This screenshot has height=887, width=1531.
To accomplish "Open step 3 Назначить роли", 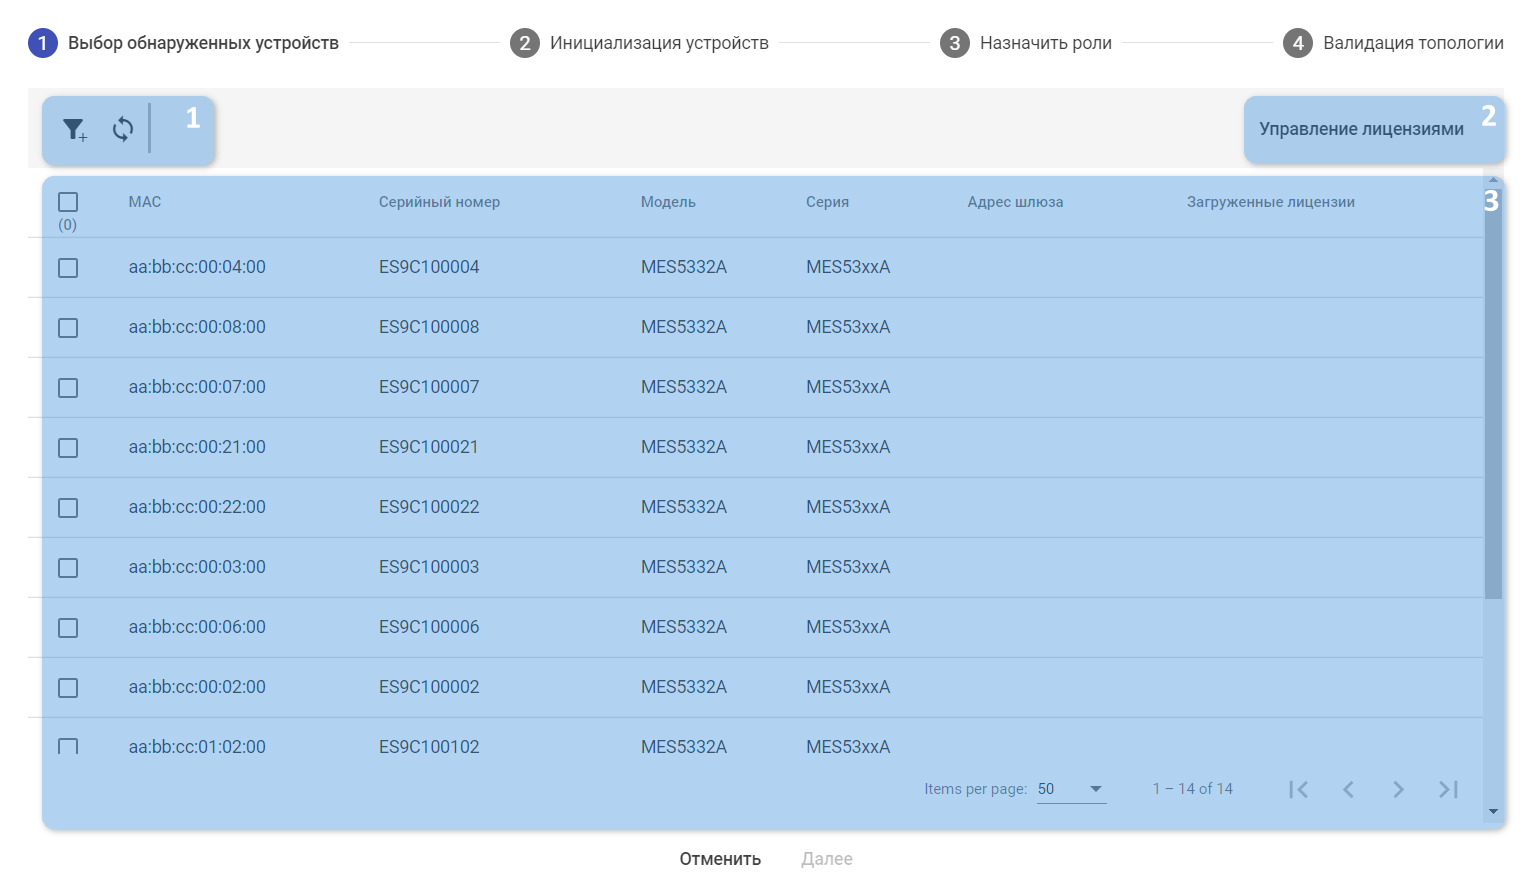I will click(1026, 43).
